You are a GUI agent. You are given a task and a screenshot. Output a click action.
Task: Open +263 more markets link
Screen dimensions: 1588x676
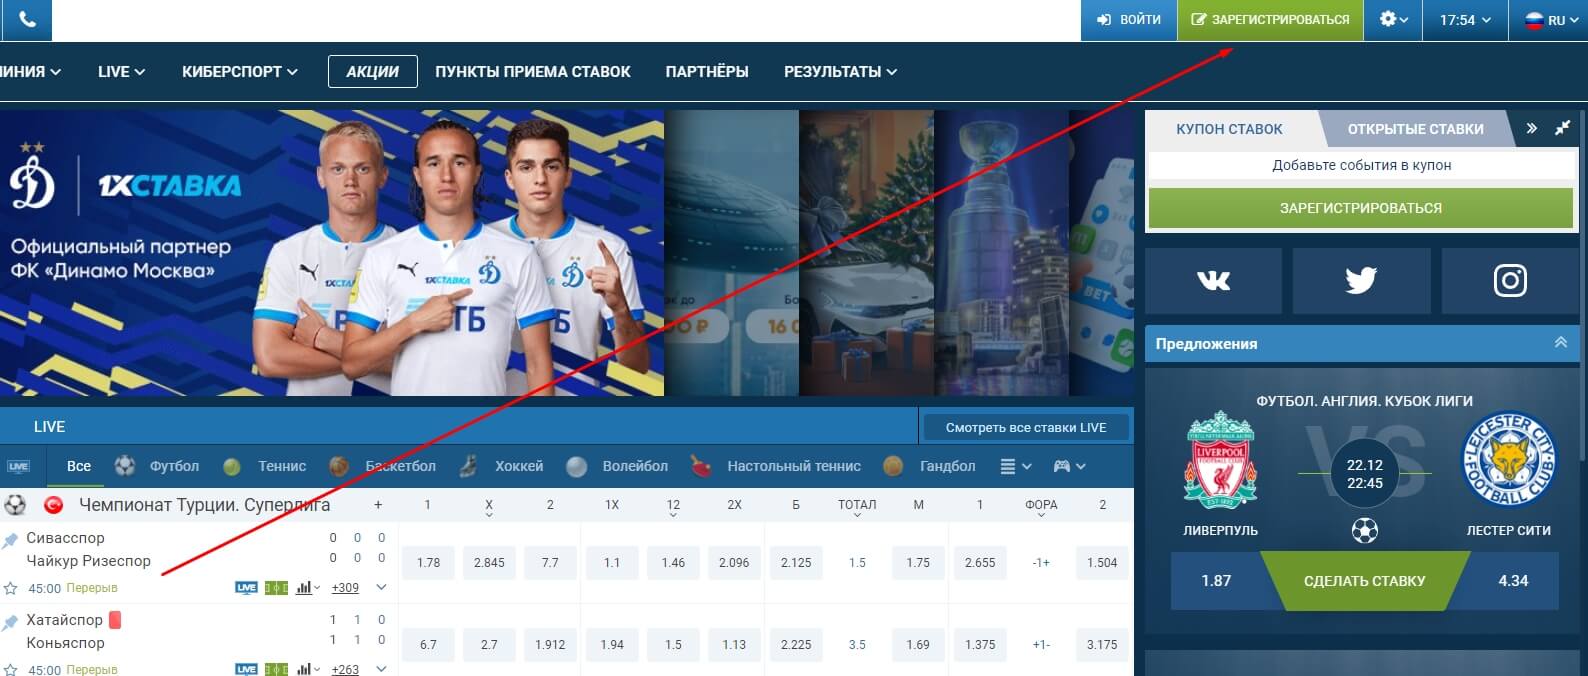(345, 670)
